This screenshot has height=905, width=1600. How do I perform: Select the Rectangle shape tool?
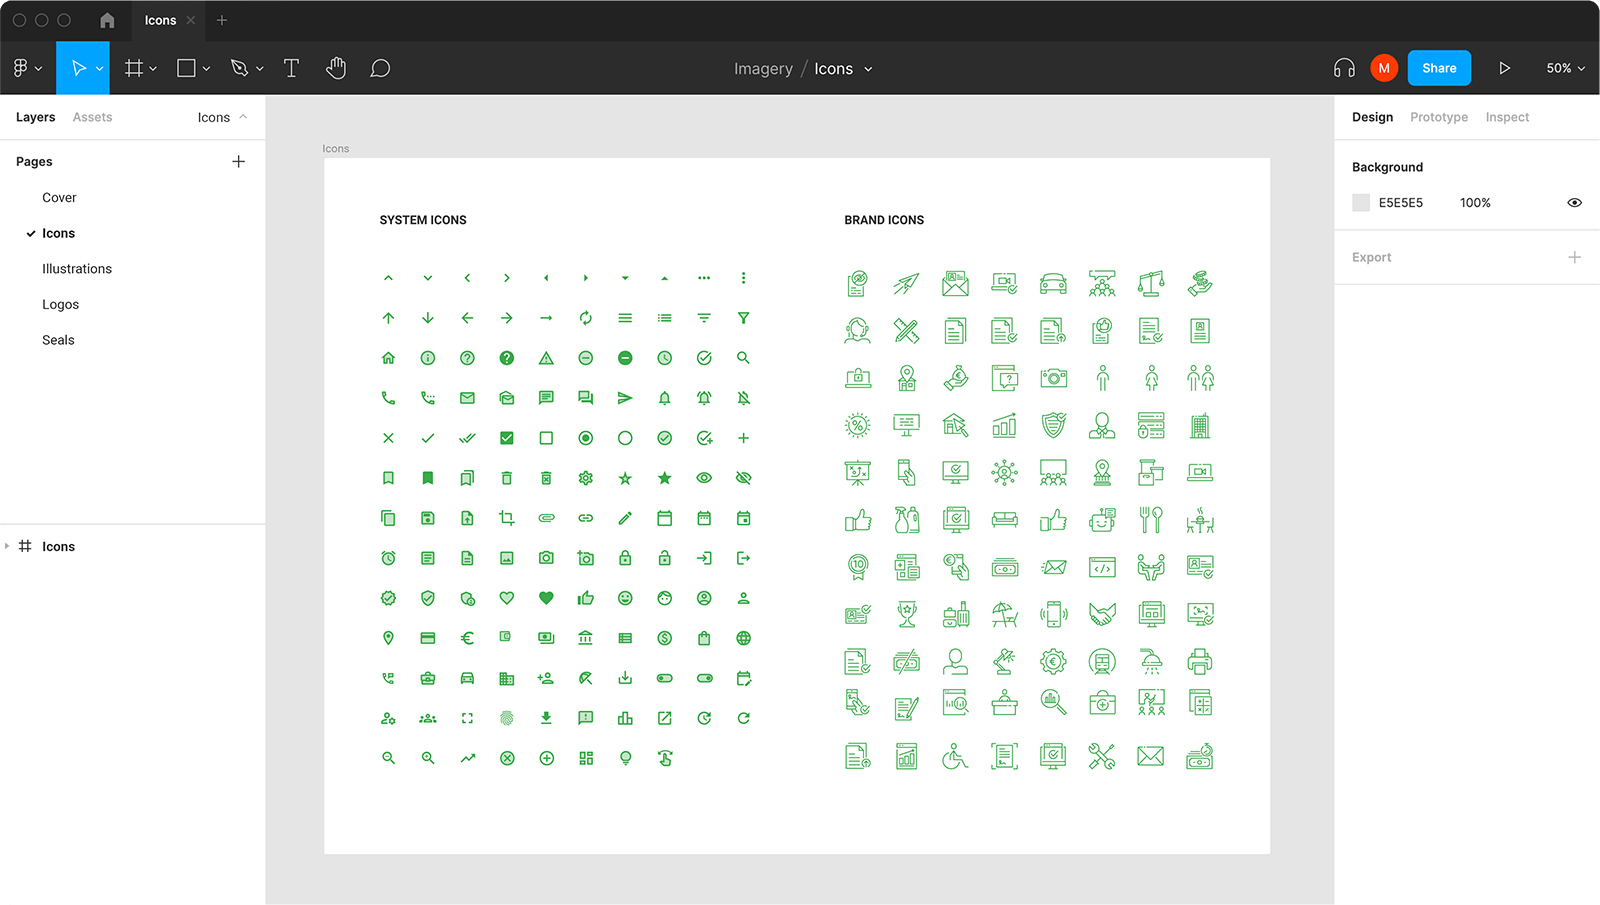[186, 68]
